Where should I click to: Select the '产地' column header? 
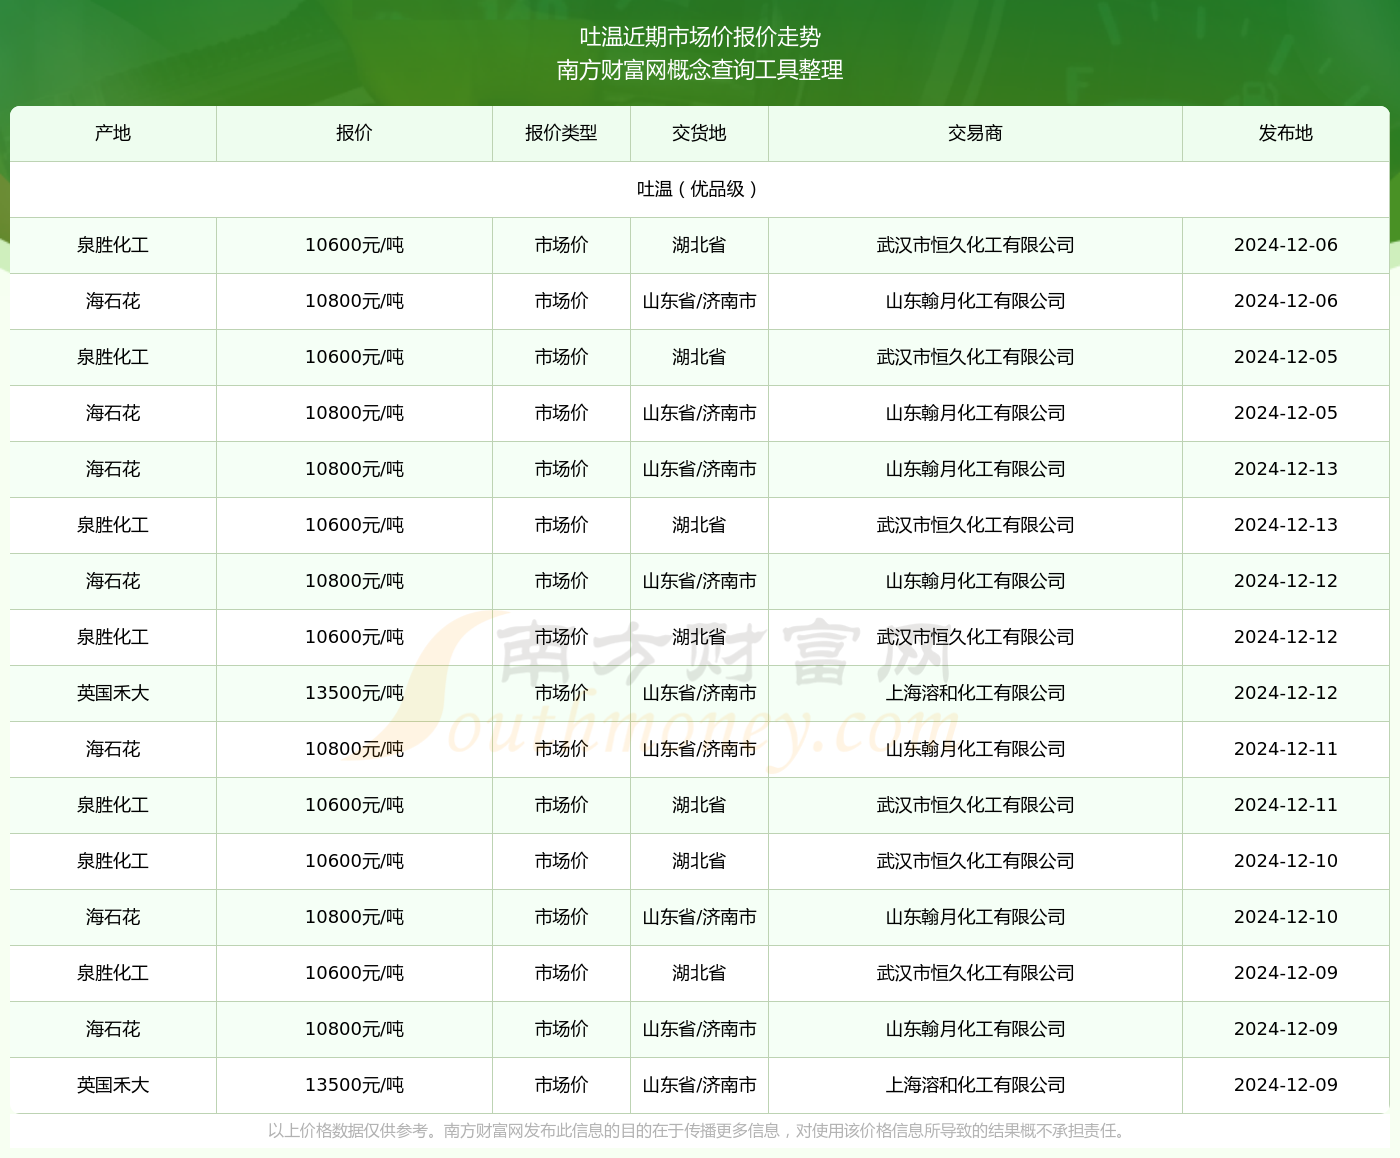(x=113, y=133)
